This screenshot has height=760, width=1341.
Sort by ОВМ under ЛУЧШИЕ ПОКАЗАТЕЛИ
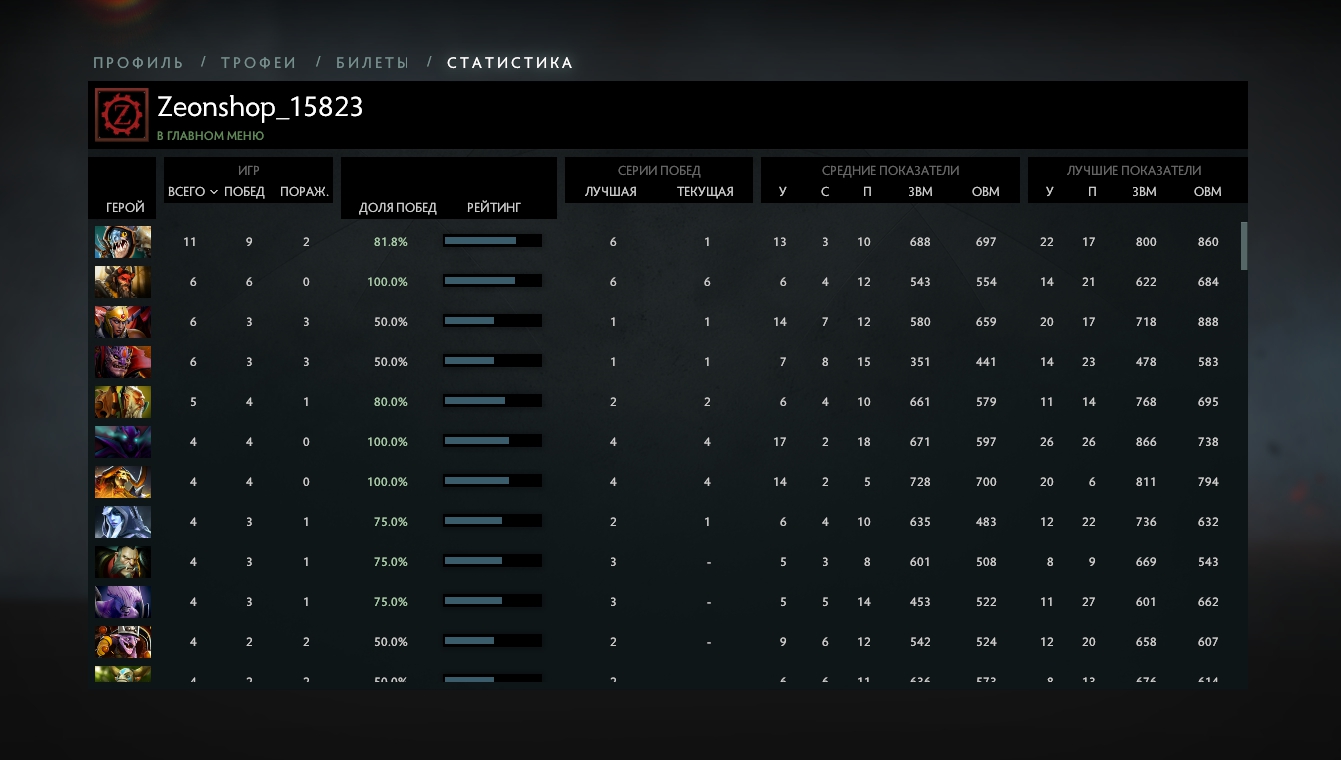tap(1208, 192)
